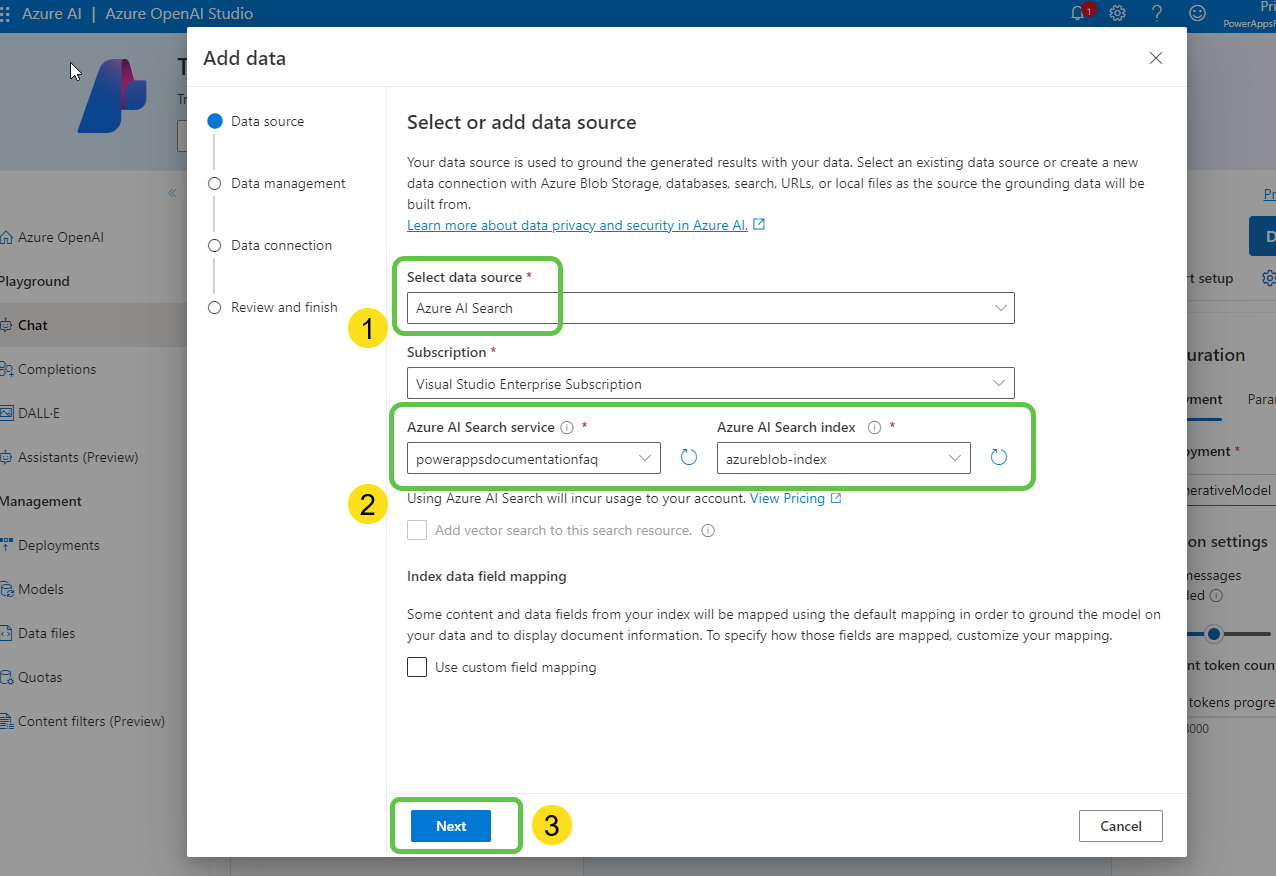The width and height of the screenshot is (1276, 876).
Task: Check Use custom field mapping
Action: coord(417,666)
